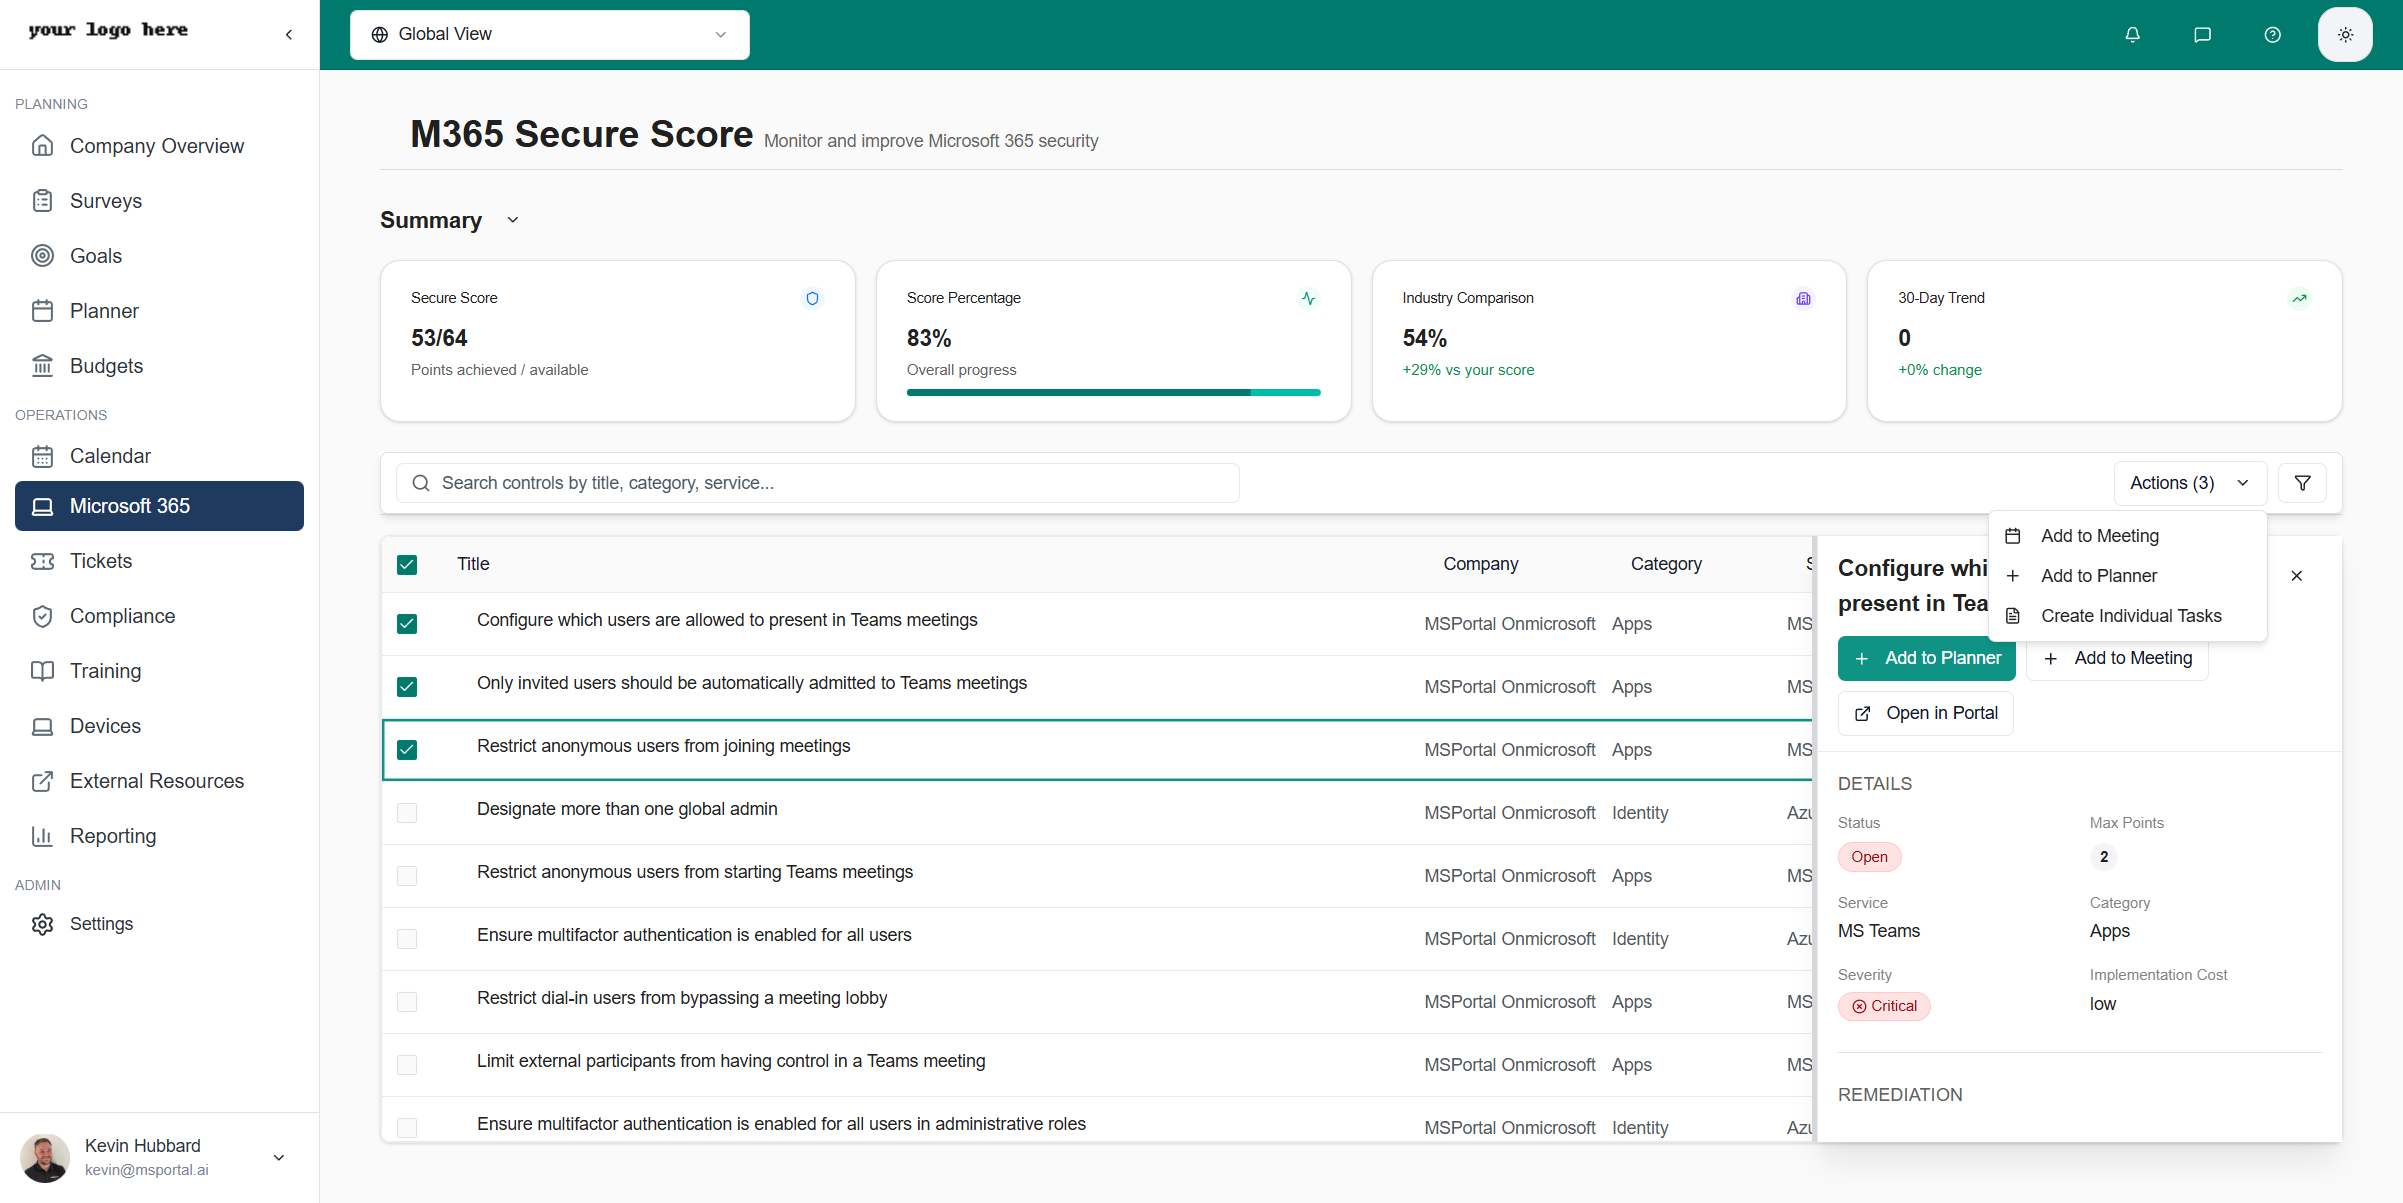The image size is (2403, 1203).
Task: Open the filter icon next to Actions
Action: point(2302,482)
